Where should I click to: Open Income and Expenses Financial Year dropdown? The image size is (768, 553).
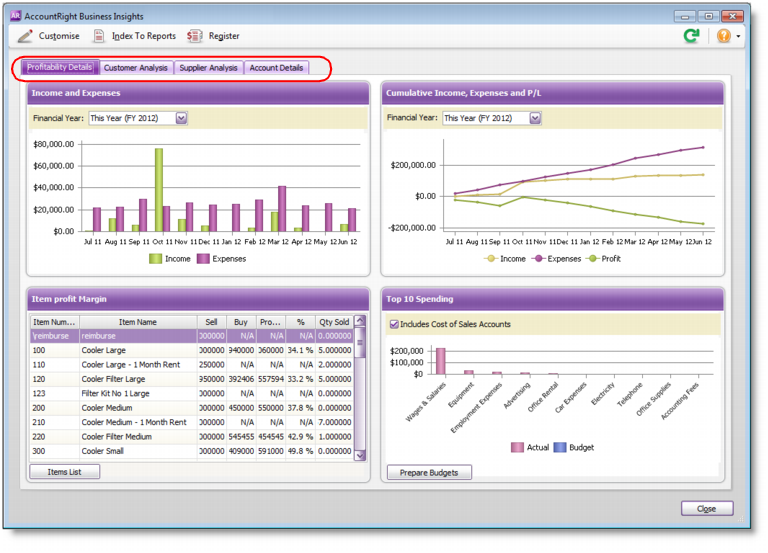181,118
